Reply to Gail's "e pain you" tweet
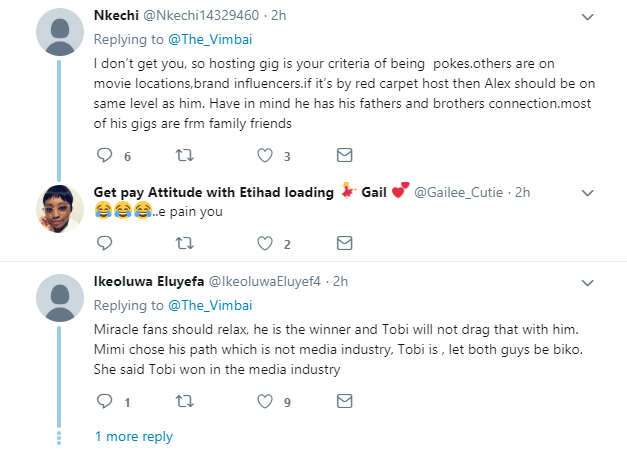 (105, 243)
